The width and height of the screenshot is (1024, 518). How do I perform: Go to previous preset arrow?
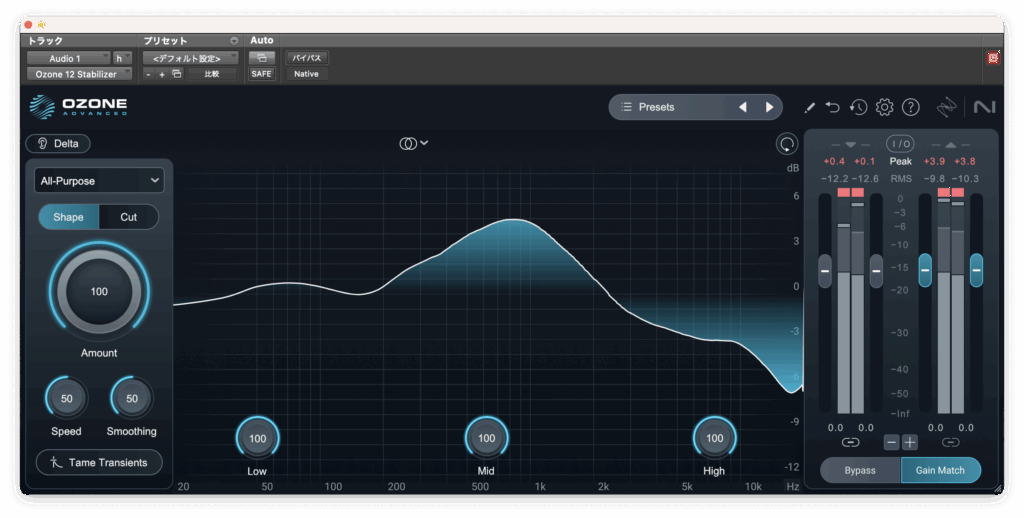[x=742, y=107]
